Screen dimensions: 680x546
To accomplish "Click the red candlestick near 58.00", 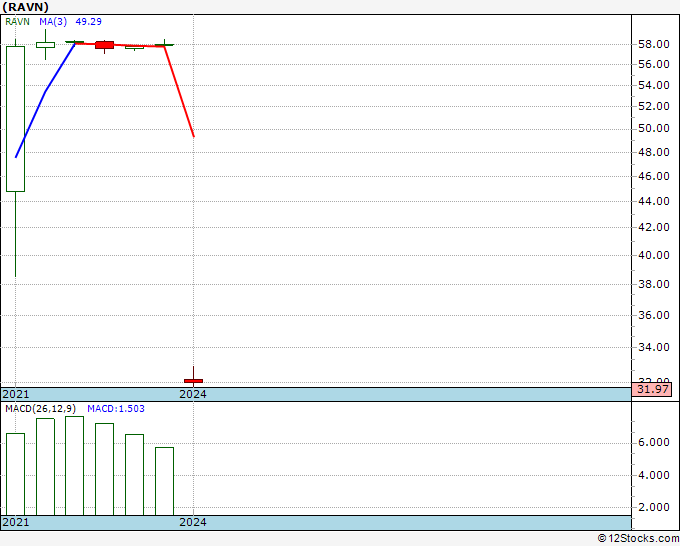I will click(x=105, y=45).
